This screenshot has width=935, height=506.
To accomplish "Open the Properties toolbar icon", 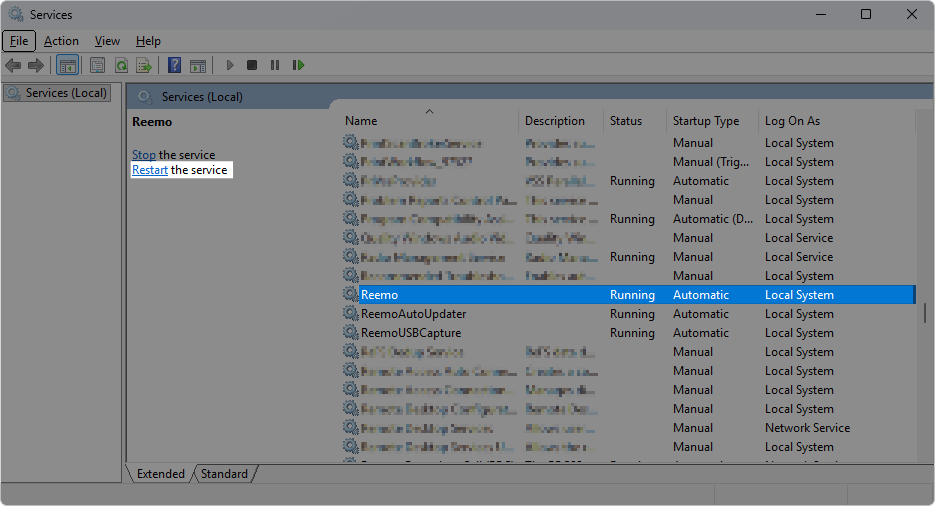I will [x=97, y=65].
